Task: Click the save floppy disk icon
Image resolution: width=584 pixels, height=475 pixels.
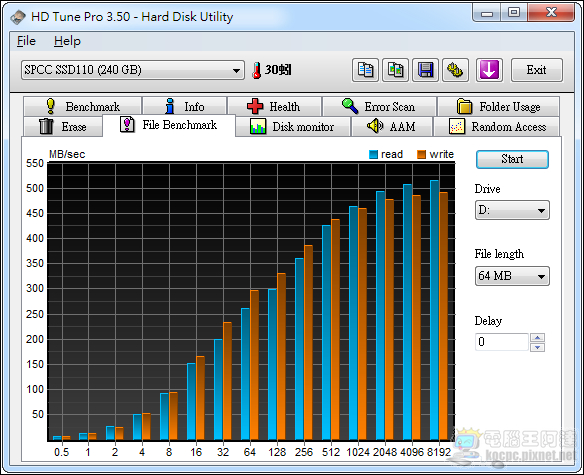Action: point(425,70)
